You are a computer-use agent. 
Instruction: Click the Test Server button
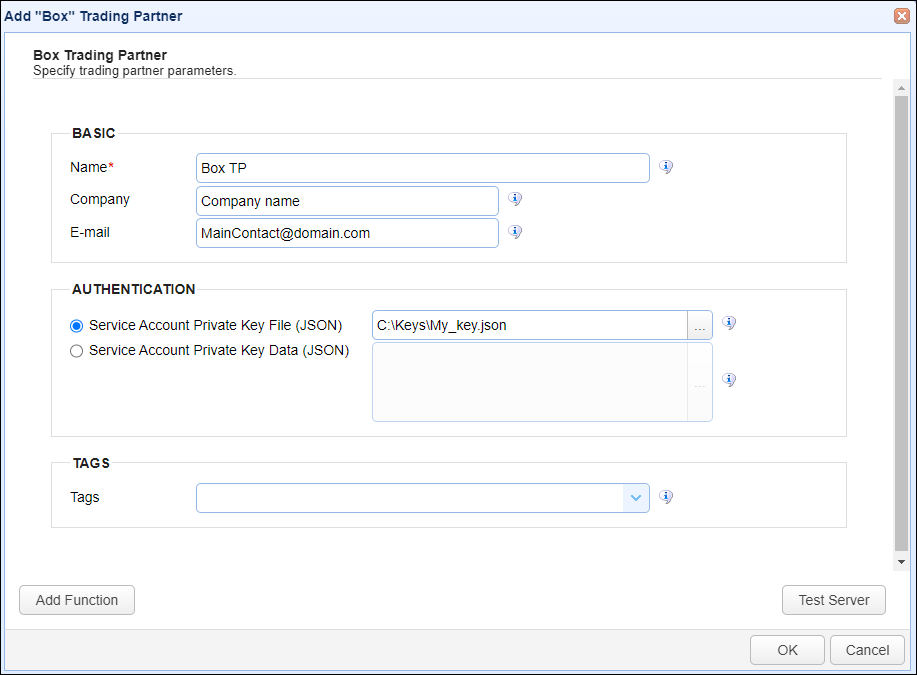click(834, 600)
